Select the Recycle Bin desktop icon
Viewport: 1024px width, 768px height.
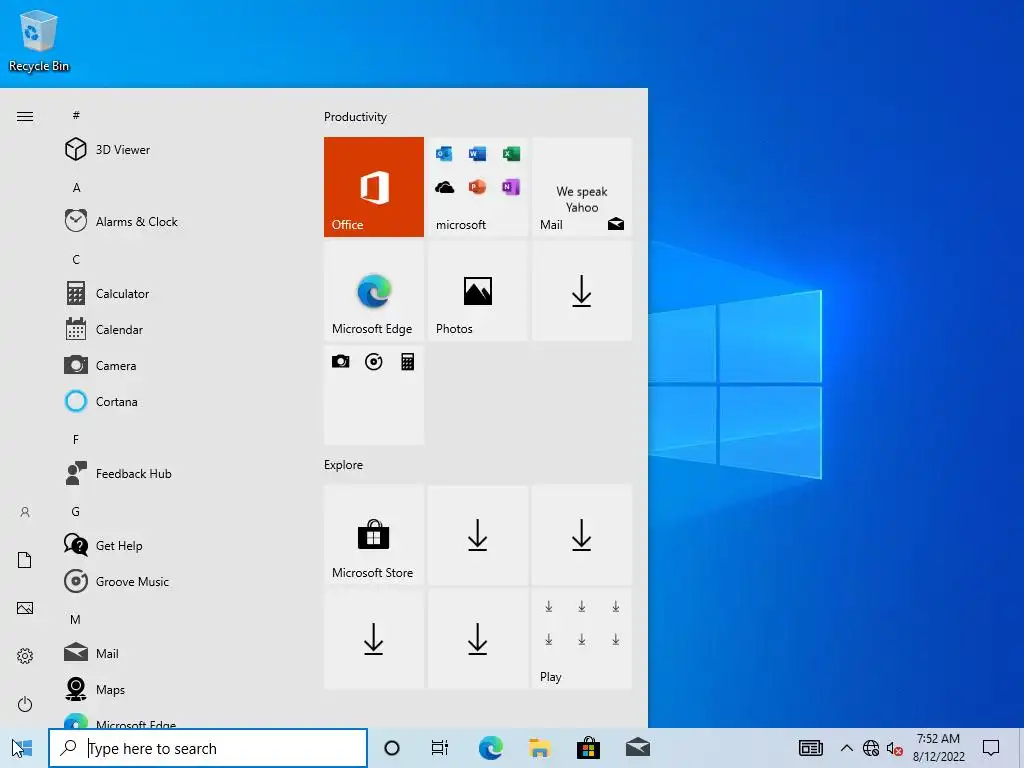(39, 40)
